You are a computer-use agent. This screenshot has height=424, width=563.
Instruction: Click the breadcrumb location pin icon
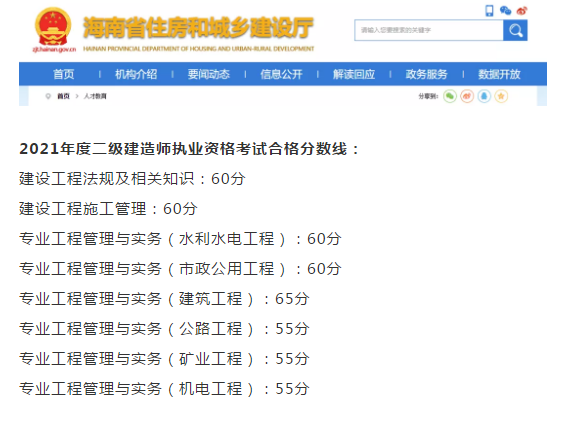tap(48, 96)
